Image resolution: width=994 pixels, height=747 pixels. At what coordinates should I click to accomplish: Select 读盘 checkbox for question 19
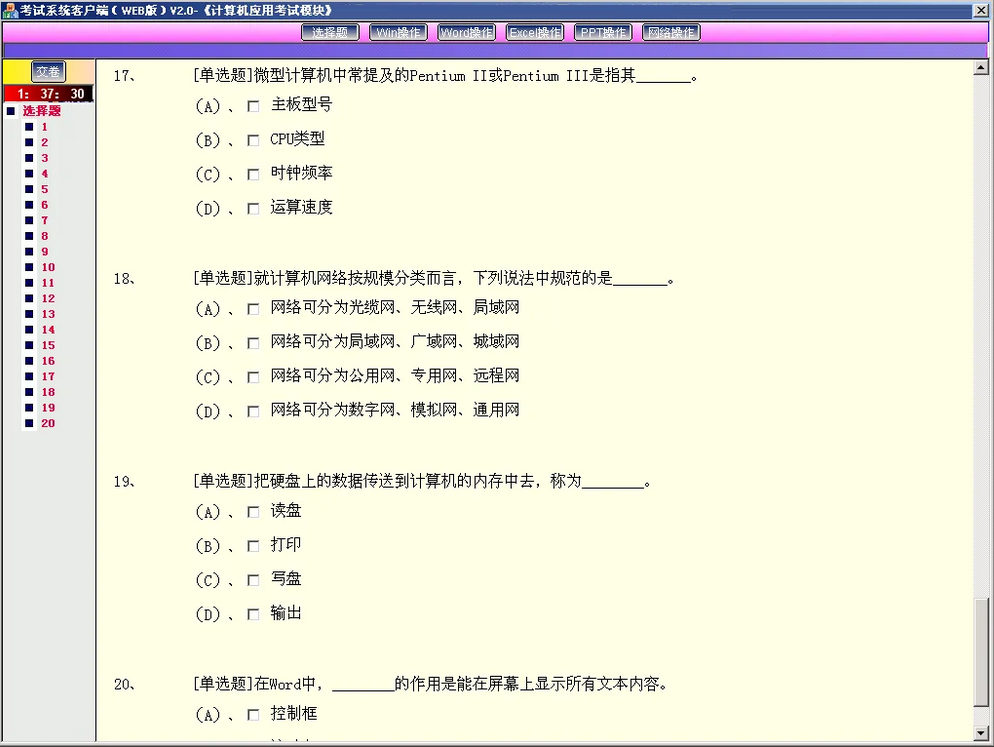[x=253, y=512]
